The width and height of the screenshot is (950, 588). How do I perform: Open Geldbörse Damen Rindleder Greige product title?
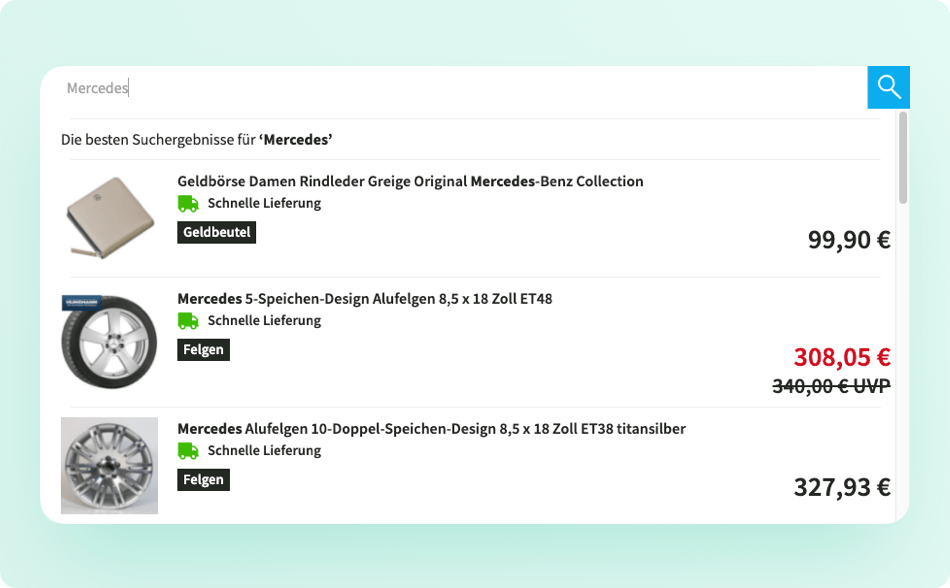coord(410,181)
